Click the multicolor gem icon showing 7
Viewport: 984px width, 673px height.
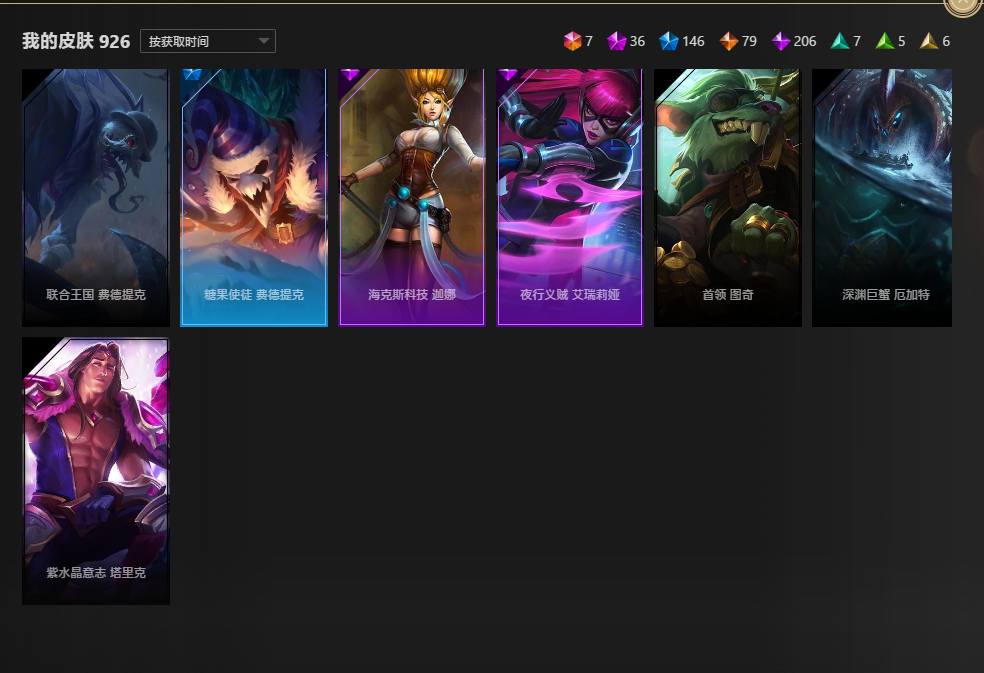pyautogui.click(x=572, y=41)
